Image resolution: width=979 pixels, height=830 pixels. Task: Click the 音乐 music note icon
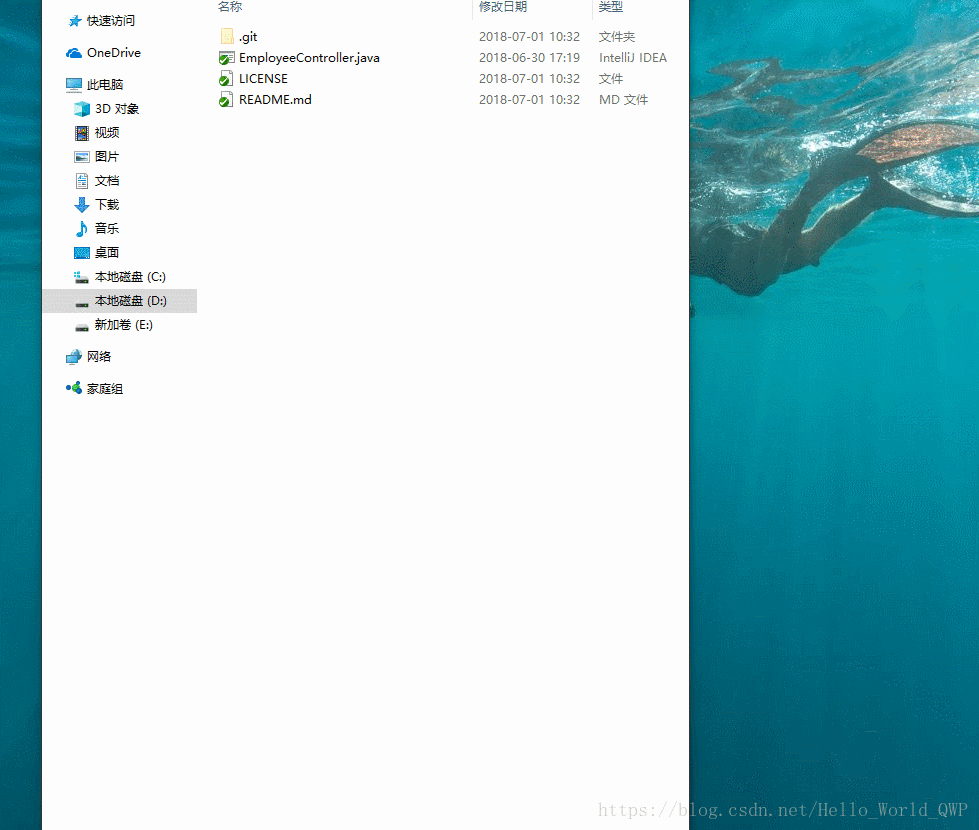pos(82,229)
